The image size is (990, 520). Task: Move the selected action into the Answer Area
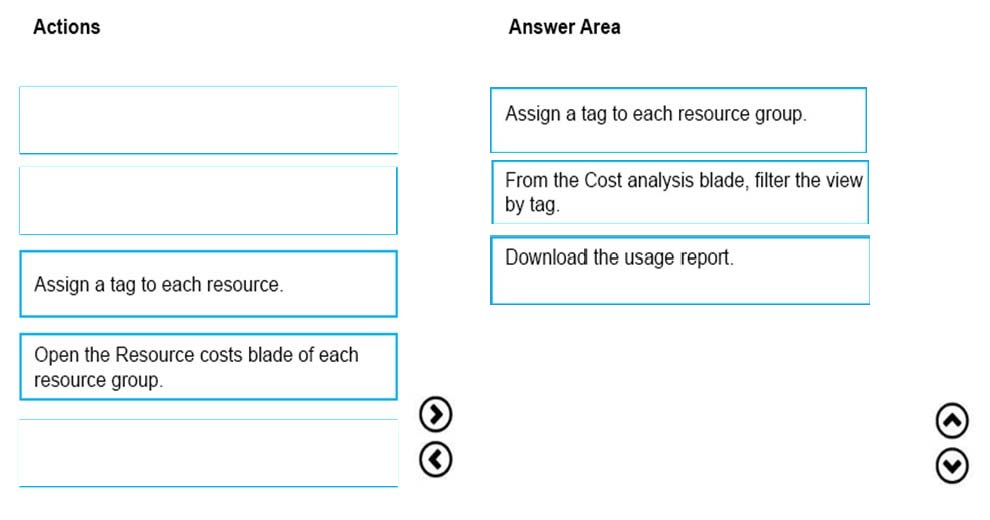[x=436, y=414]
